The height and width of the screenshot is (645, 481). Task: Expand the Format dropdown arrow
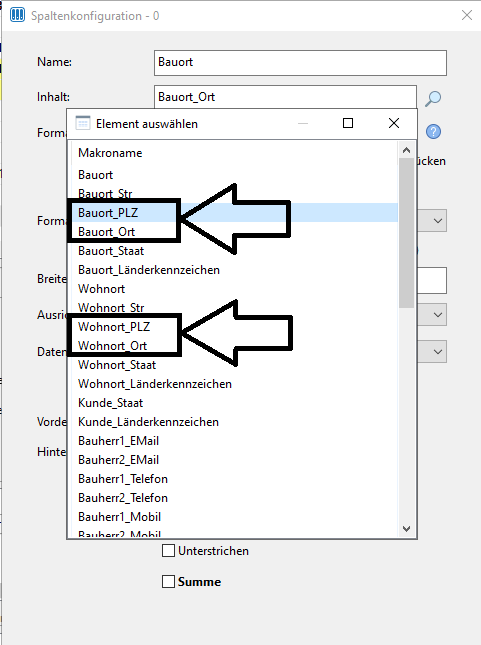(437, 221)
